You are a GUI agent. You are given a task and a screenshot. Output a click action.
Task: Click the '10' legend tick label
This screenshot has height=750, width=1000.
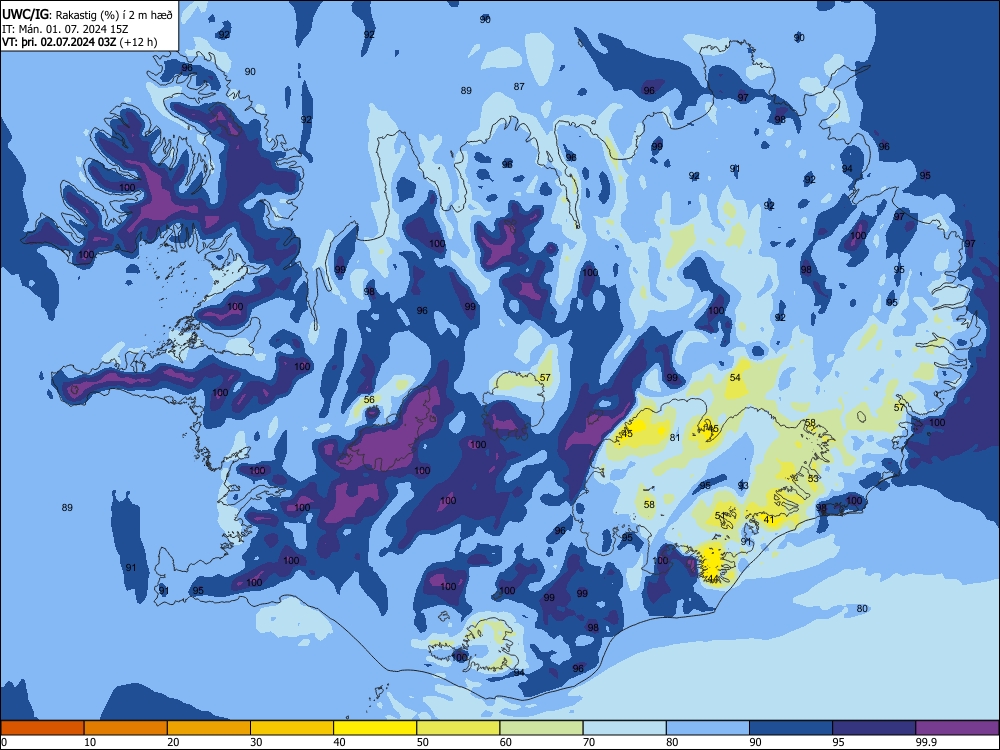(x=90, y=742)
